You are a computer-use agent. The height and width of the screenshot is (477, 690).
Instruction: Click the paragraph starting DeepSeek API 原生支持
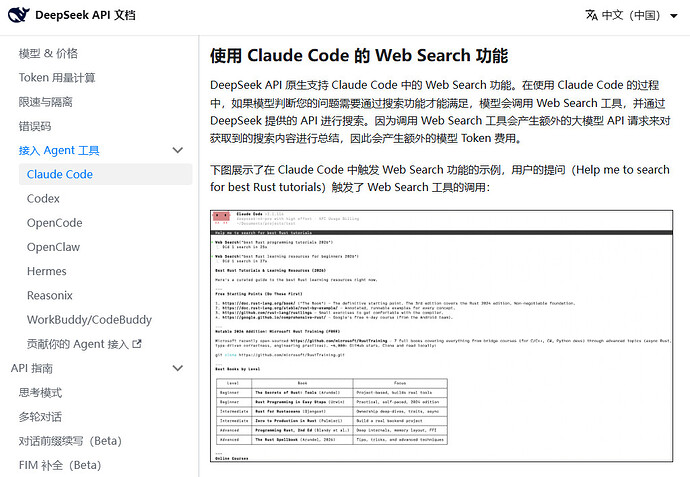coord(440,112)
